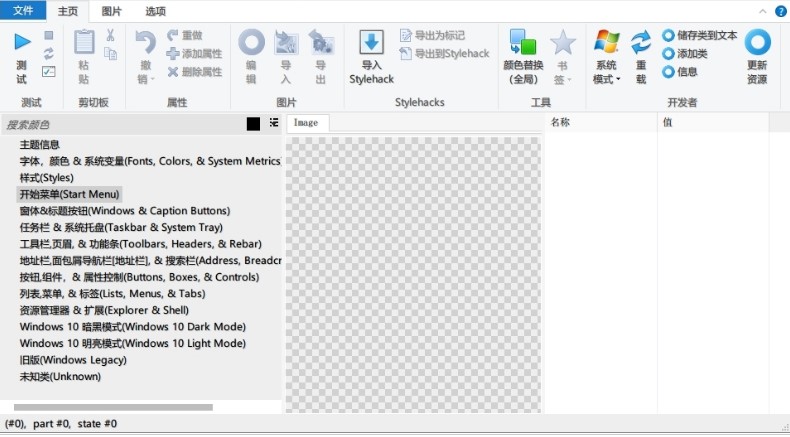
Task: Click the 重载 reload blue arrows icon
Action: [641, 42]
